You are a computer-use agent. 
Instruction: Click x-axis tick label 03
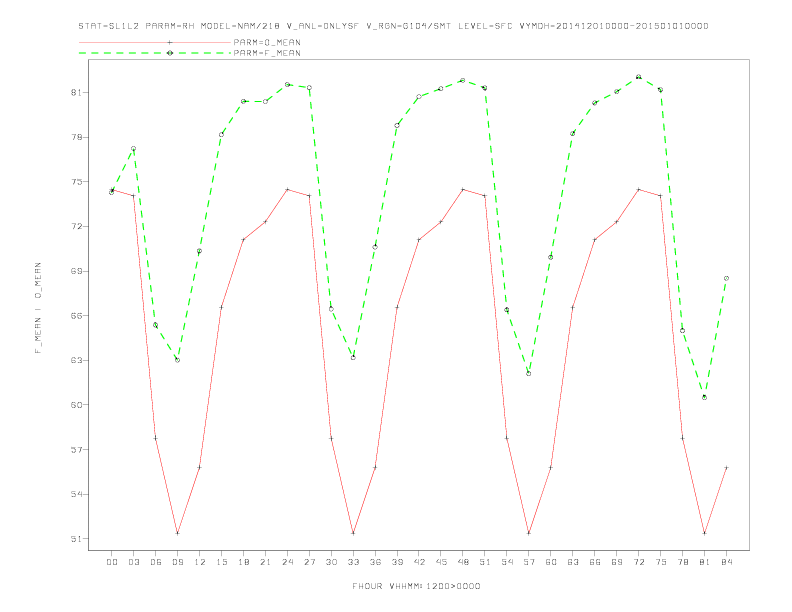(133, 562)
